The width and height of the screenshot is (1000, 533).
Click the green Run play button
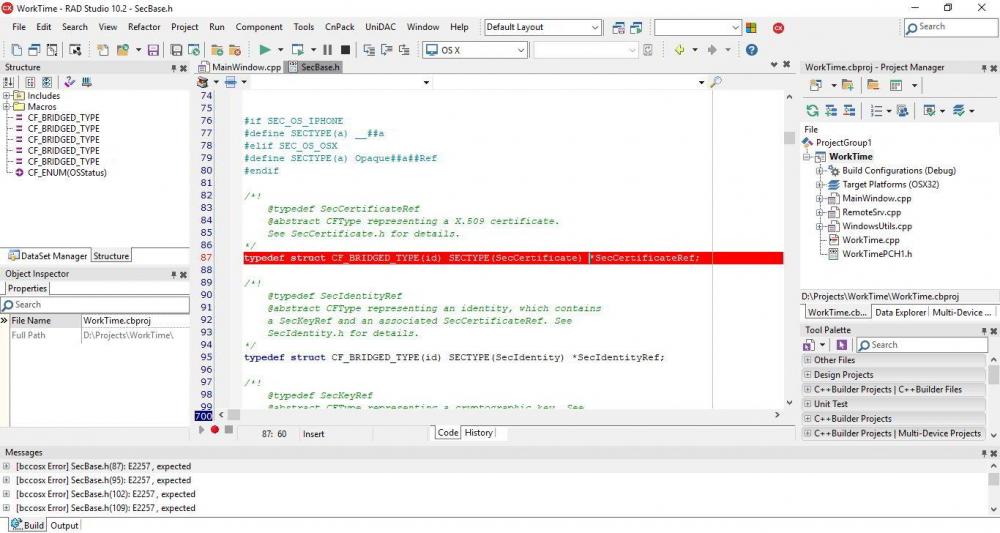coord(265,50)
